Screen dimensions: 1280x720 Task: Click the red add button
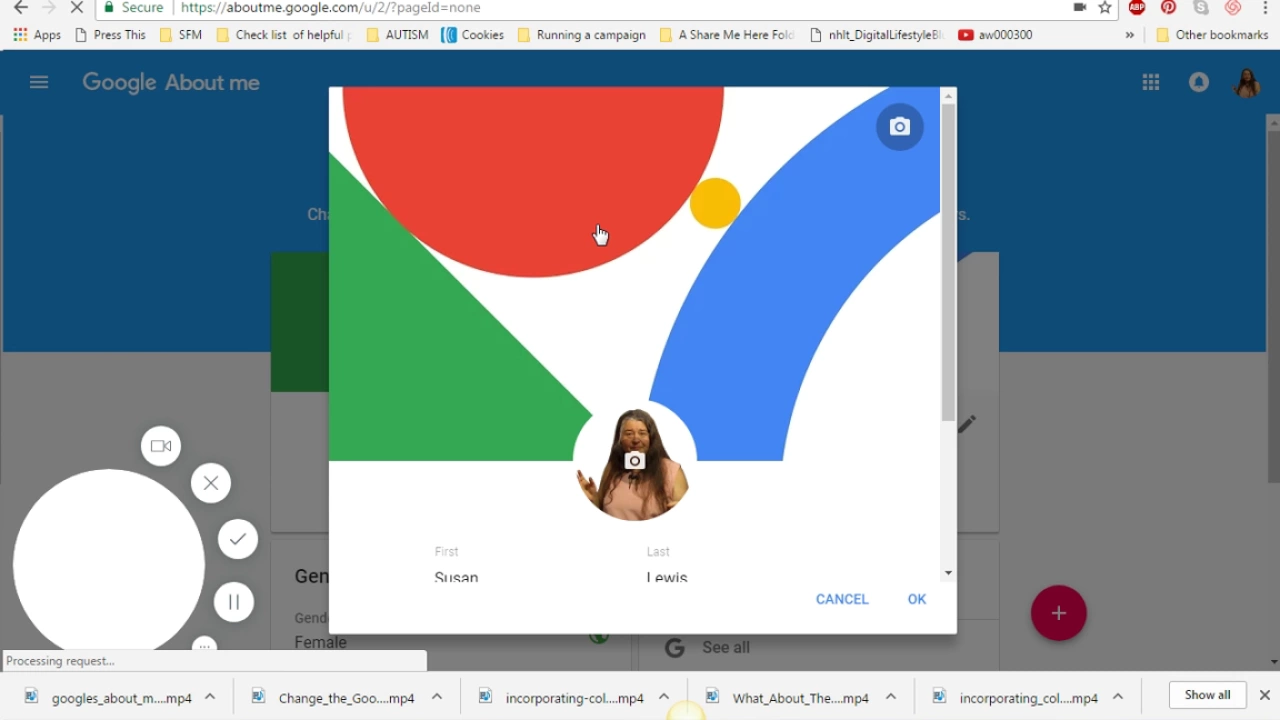[x=1058, y=613]
